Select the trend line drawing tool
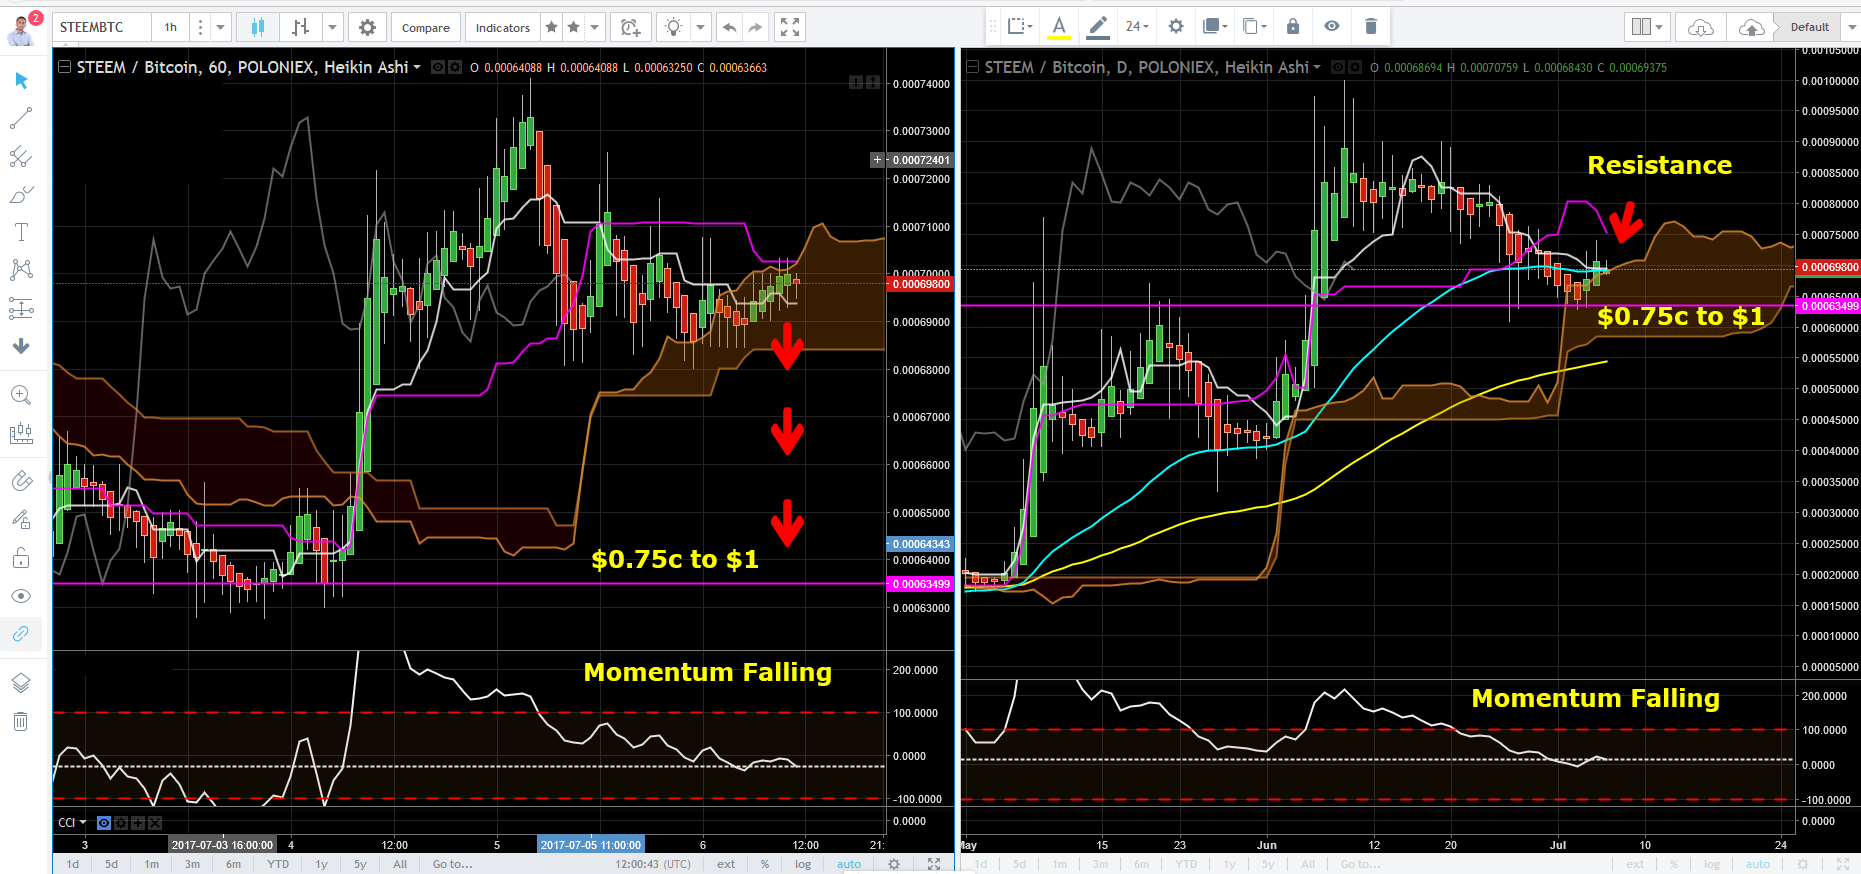The image size is (1861, 874). tap(21, 118)
